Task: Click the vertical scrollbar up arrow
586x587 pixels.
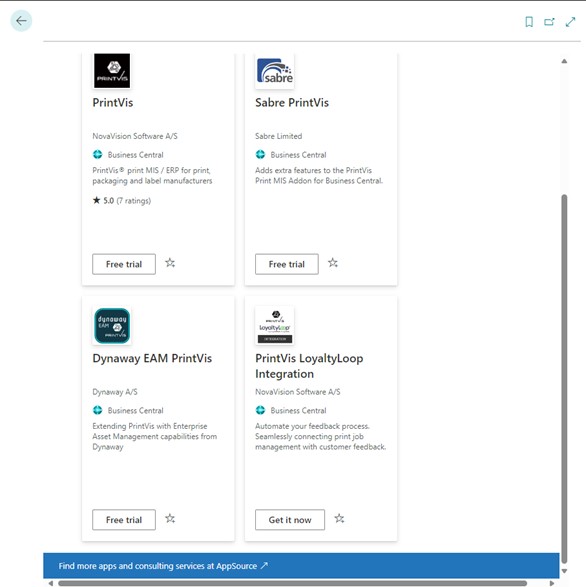Action: coord(564,61)
